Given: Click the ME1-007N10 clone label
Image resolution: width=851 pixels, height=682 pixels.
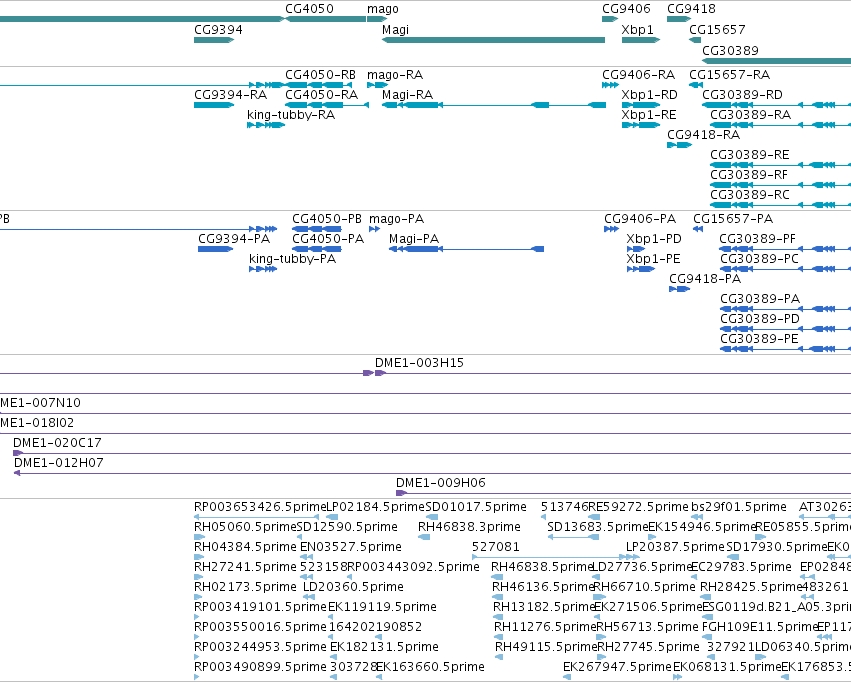Looking at the screenshot, I should 40,403.
